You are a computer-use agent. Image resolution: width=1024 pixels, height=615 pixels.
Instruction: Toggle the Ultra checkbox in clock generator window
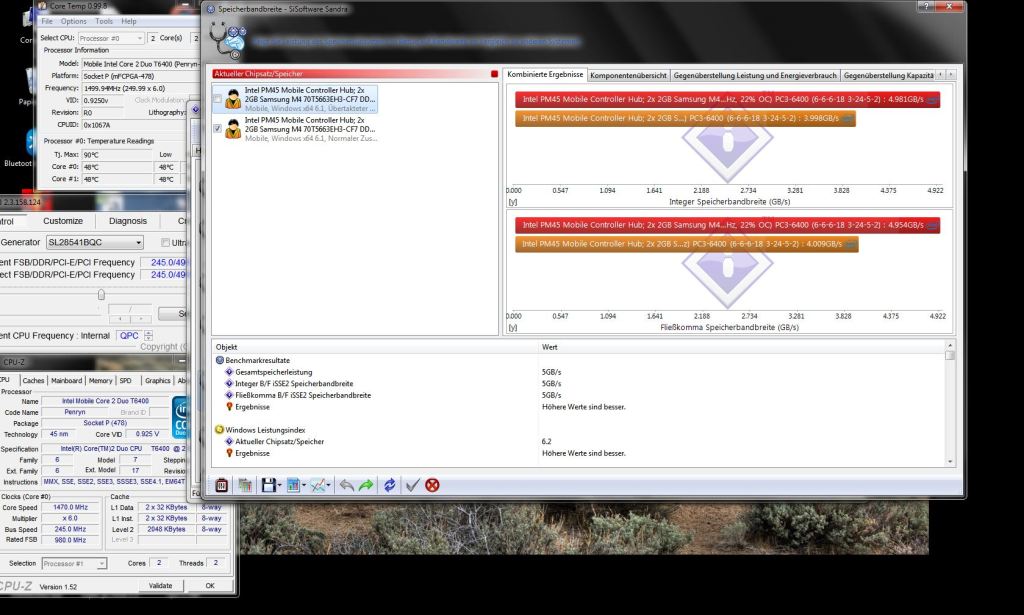click(x=165, y=242)
